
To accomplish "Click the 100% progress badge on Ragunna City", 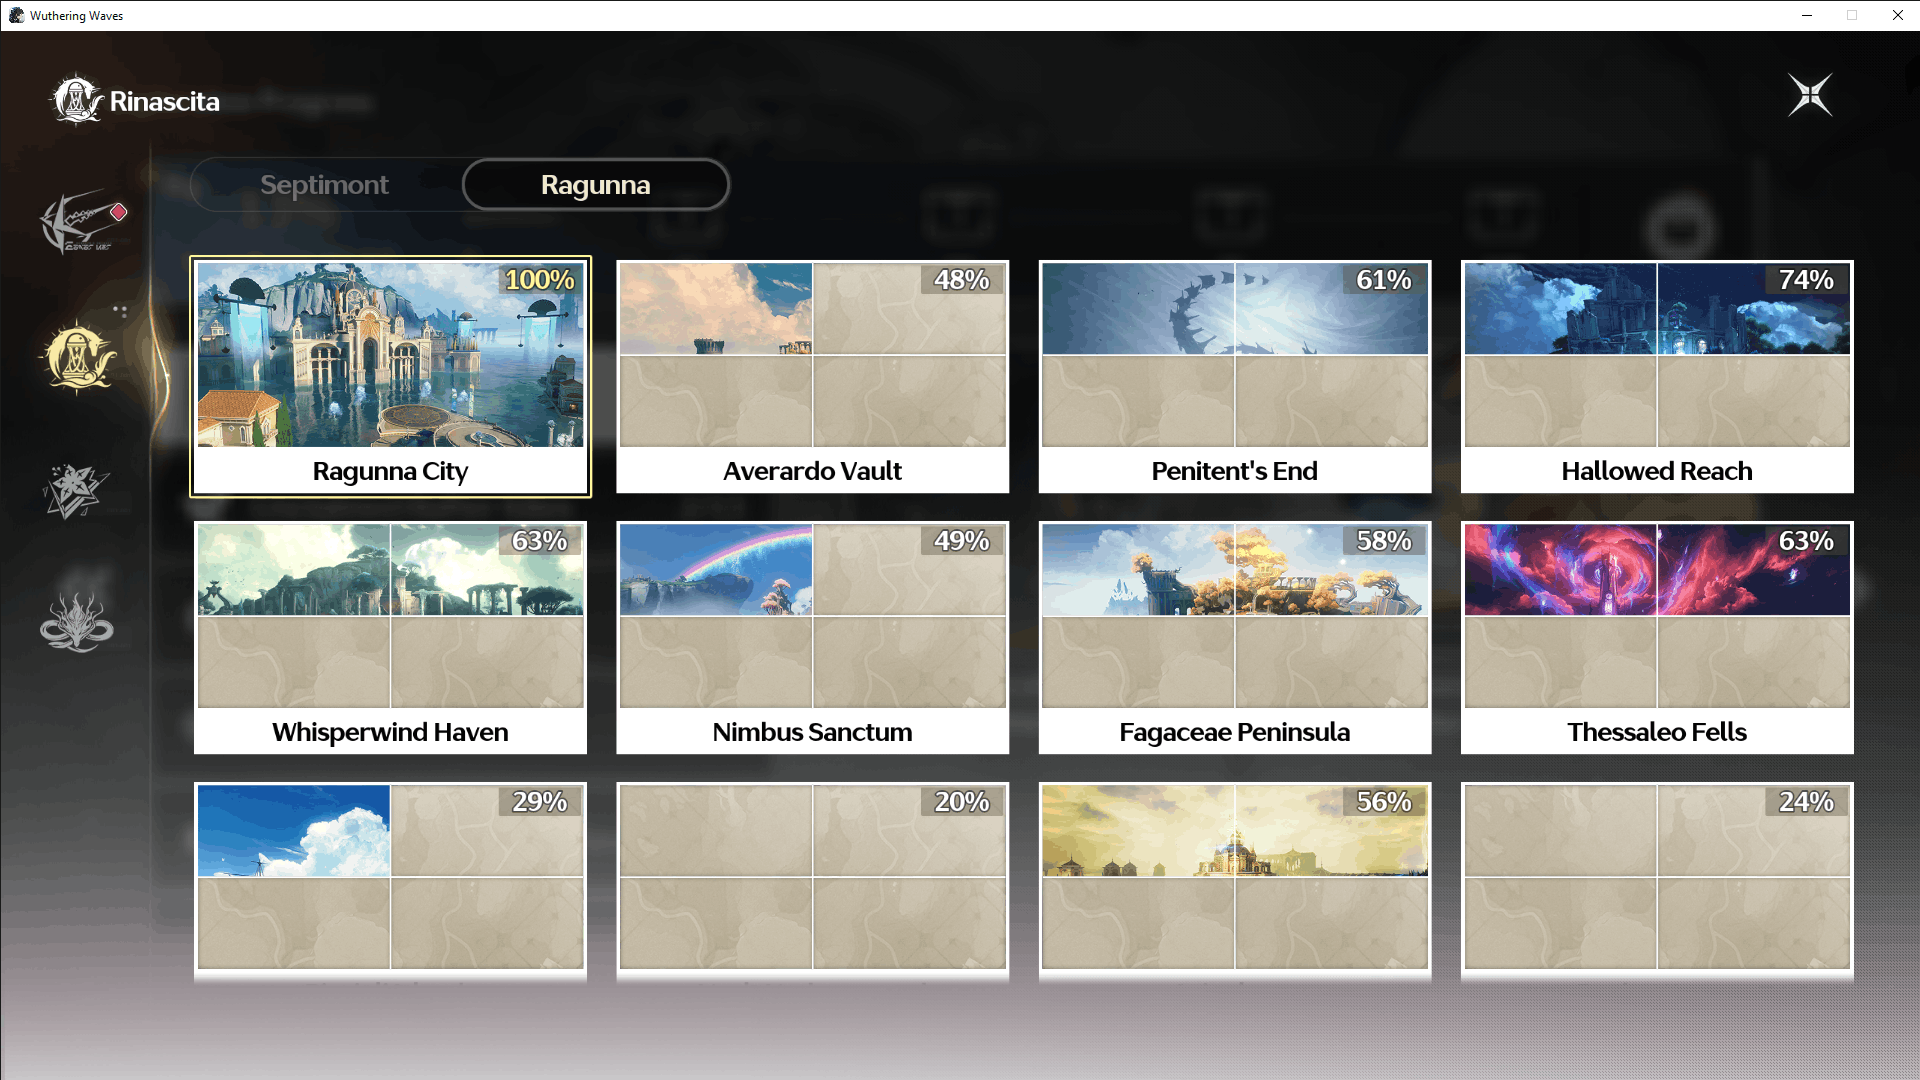I will click(540, 280).
